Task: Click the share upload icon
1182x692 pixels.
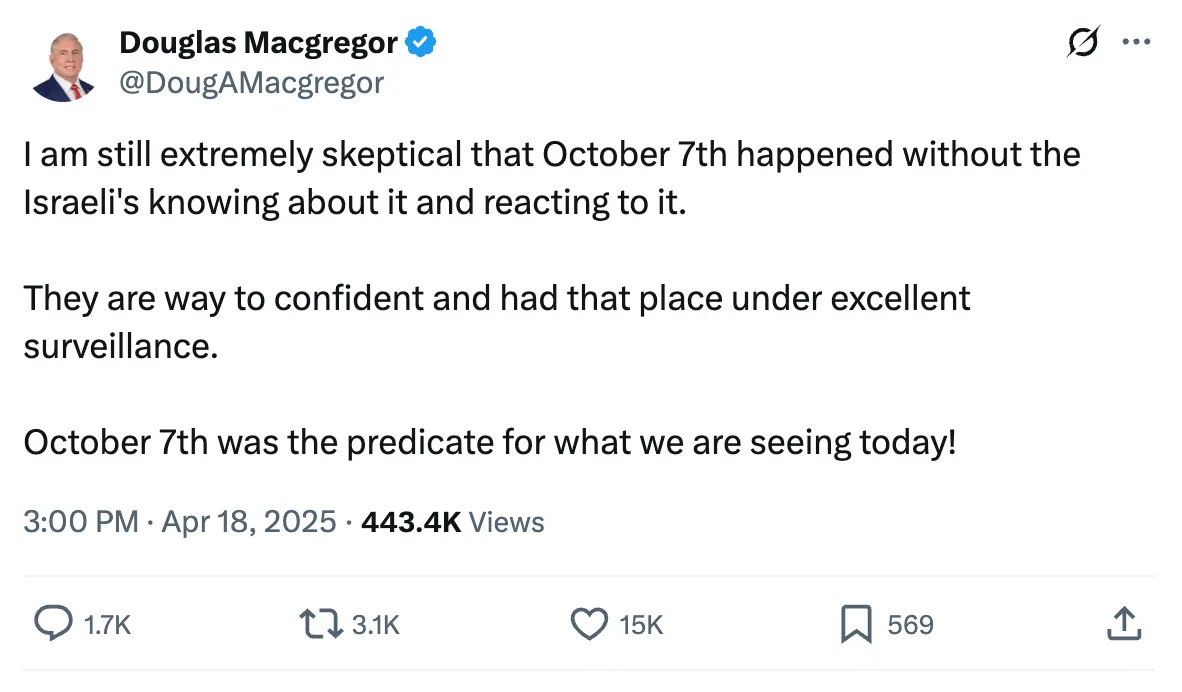Action: (x=1124, y=624)
